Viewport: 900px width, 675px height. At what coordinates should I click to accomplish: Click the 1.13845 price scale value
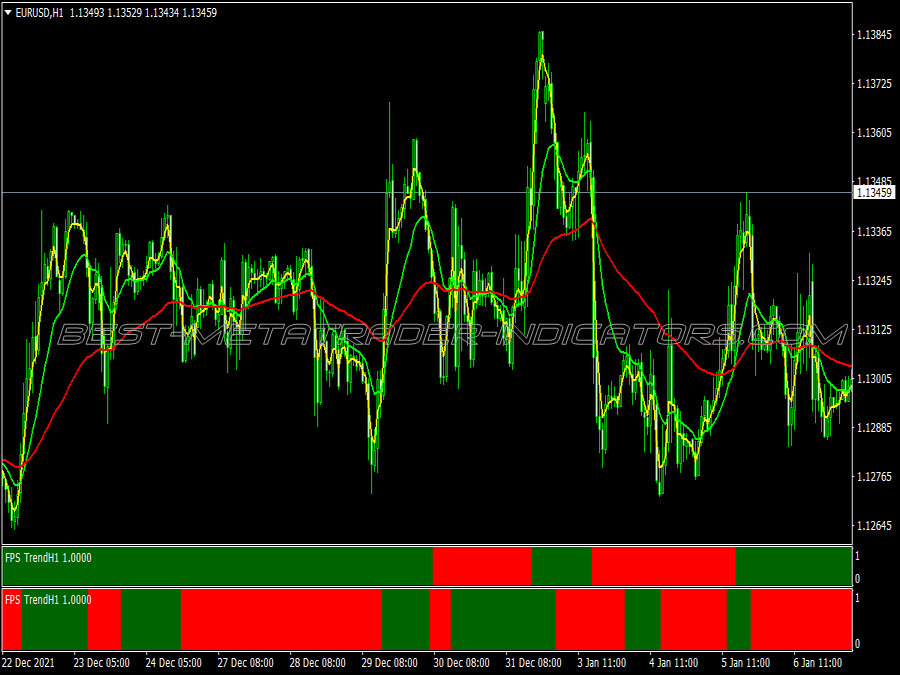pos(874,35)
